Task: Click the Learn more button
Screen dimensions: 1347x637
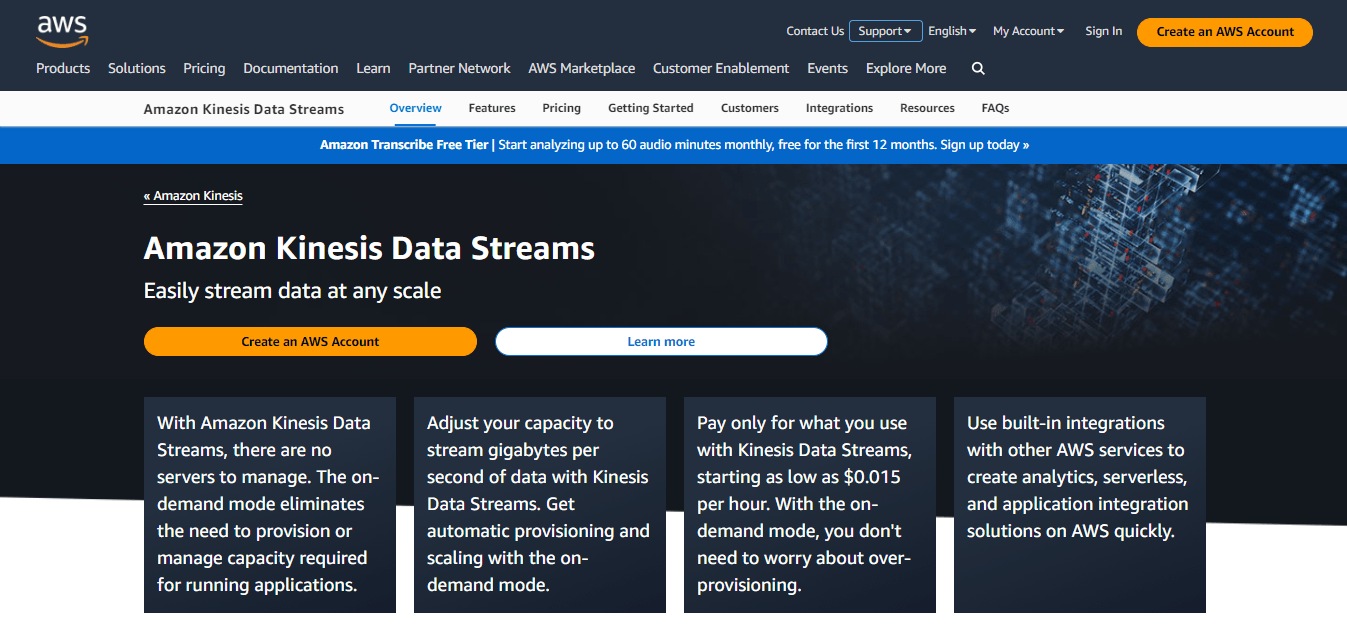Action: pyautogui.click(x=660, y=341)
